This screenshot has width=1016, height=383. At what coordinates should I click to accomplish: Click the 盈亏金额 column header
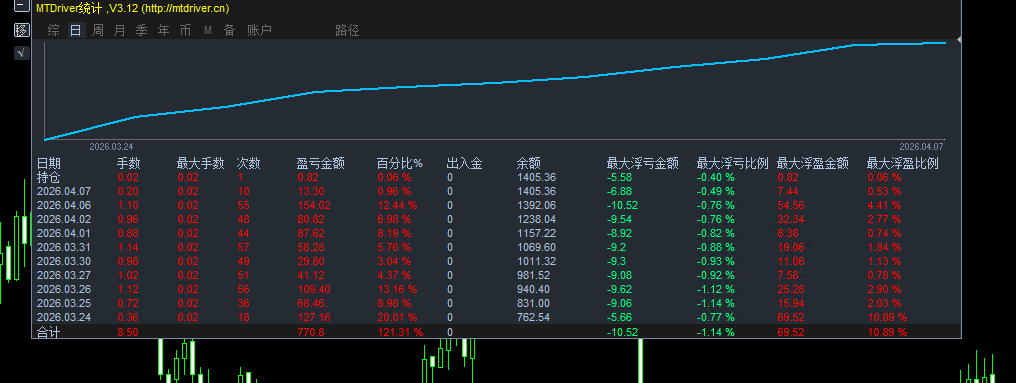321,163
